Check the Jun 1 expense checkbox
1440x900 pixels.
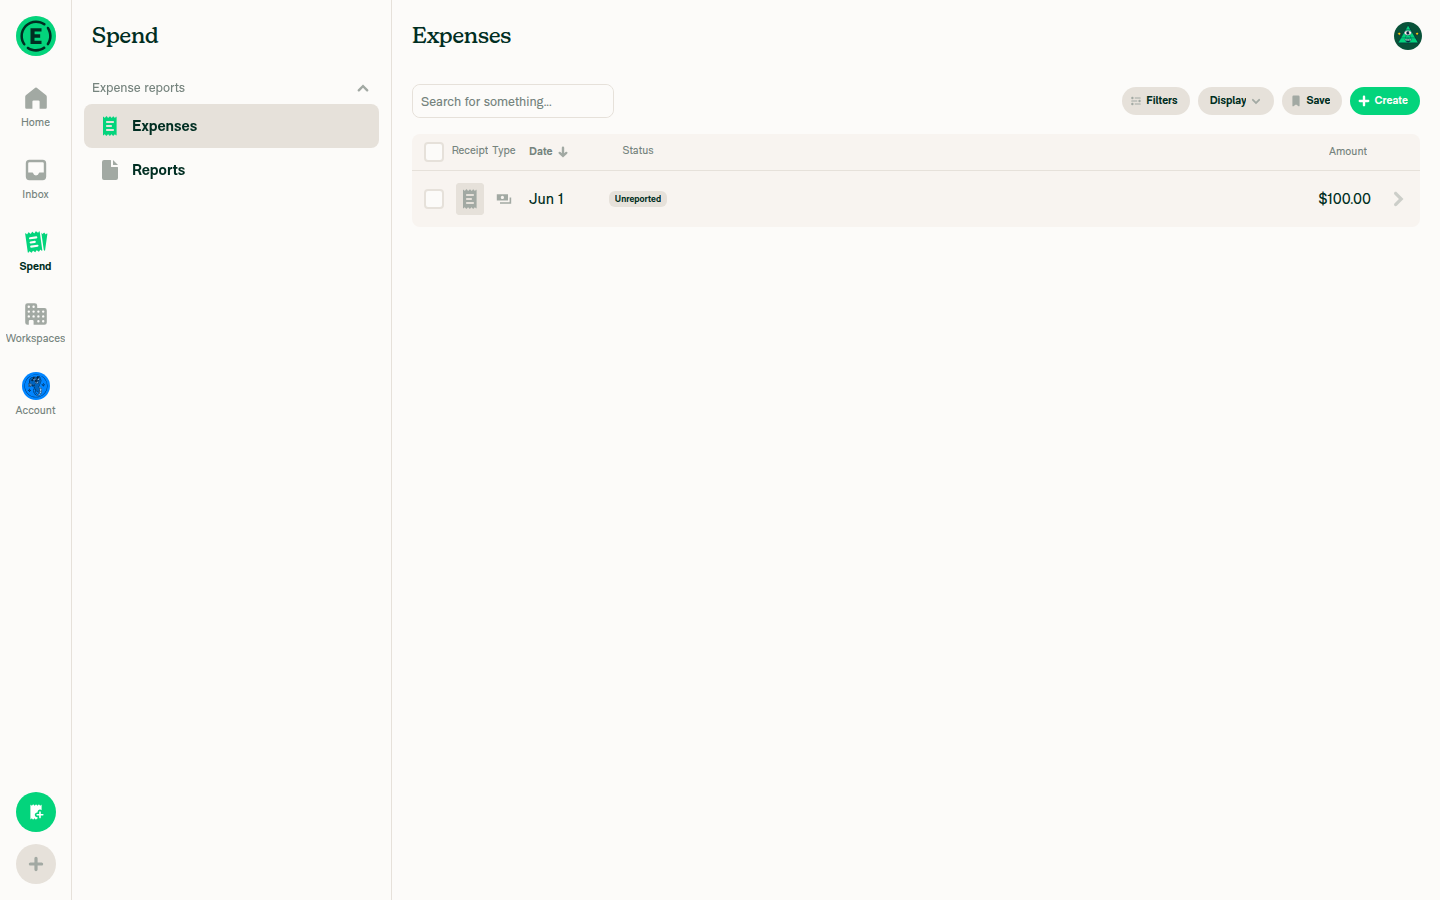point(434,199)
